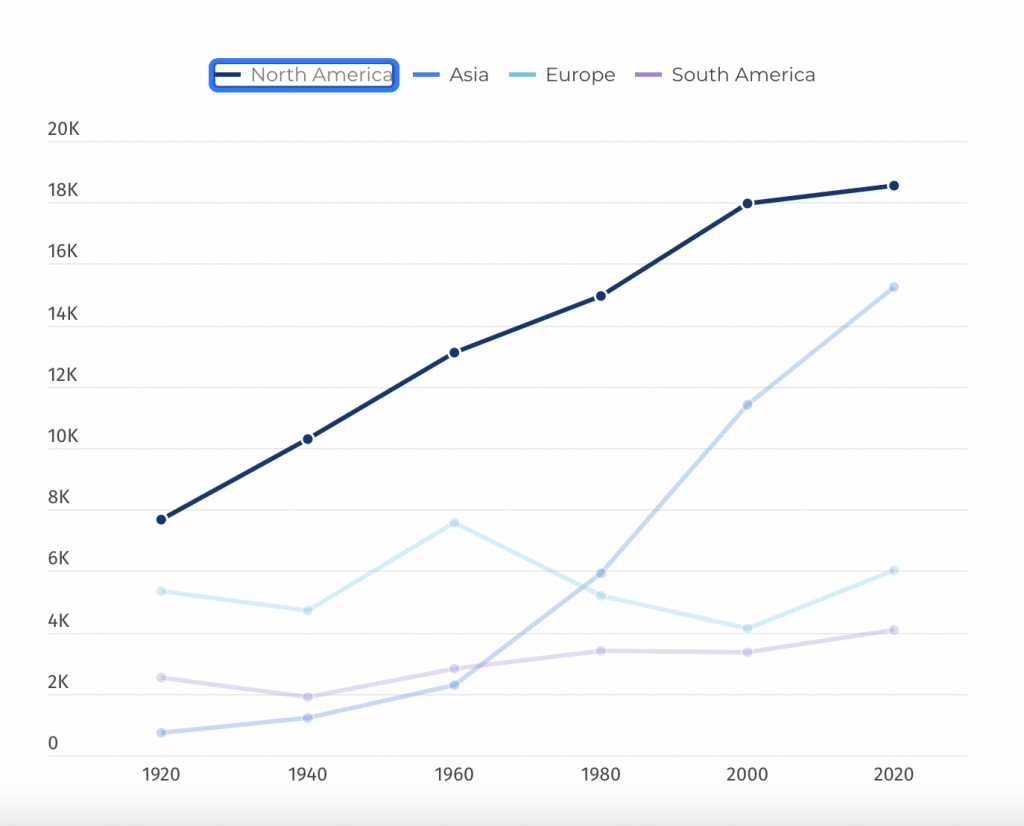Select the North America data point at 1920
Viewport: 1024px width, 826px height.
tap(161, 519)
